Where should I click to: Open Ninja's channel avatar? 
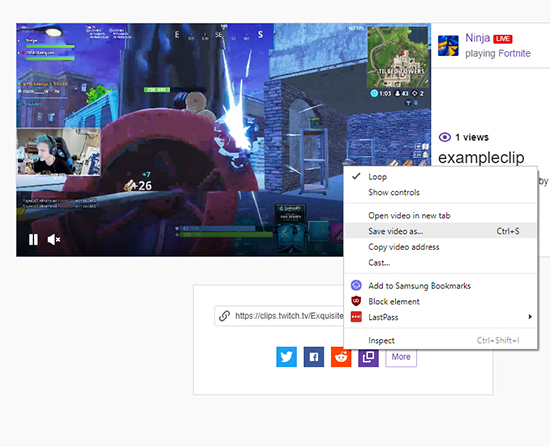(x=448, y=46)
